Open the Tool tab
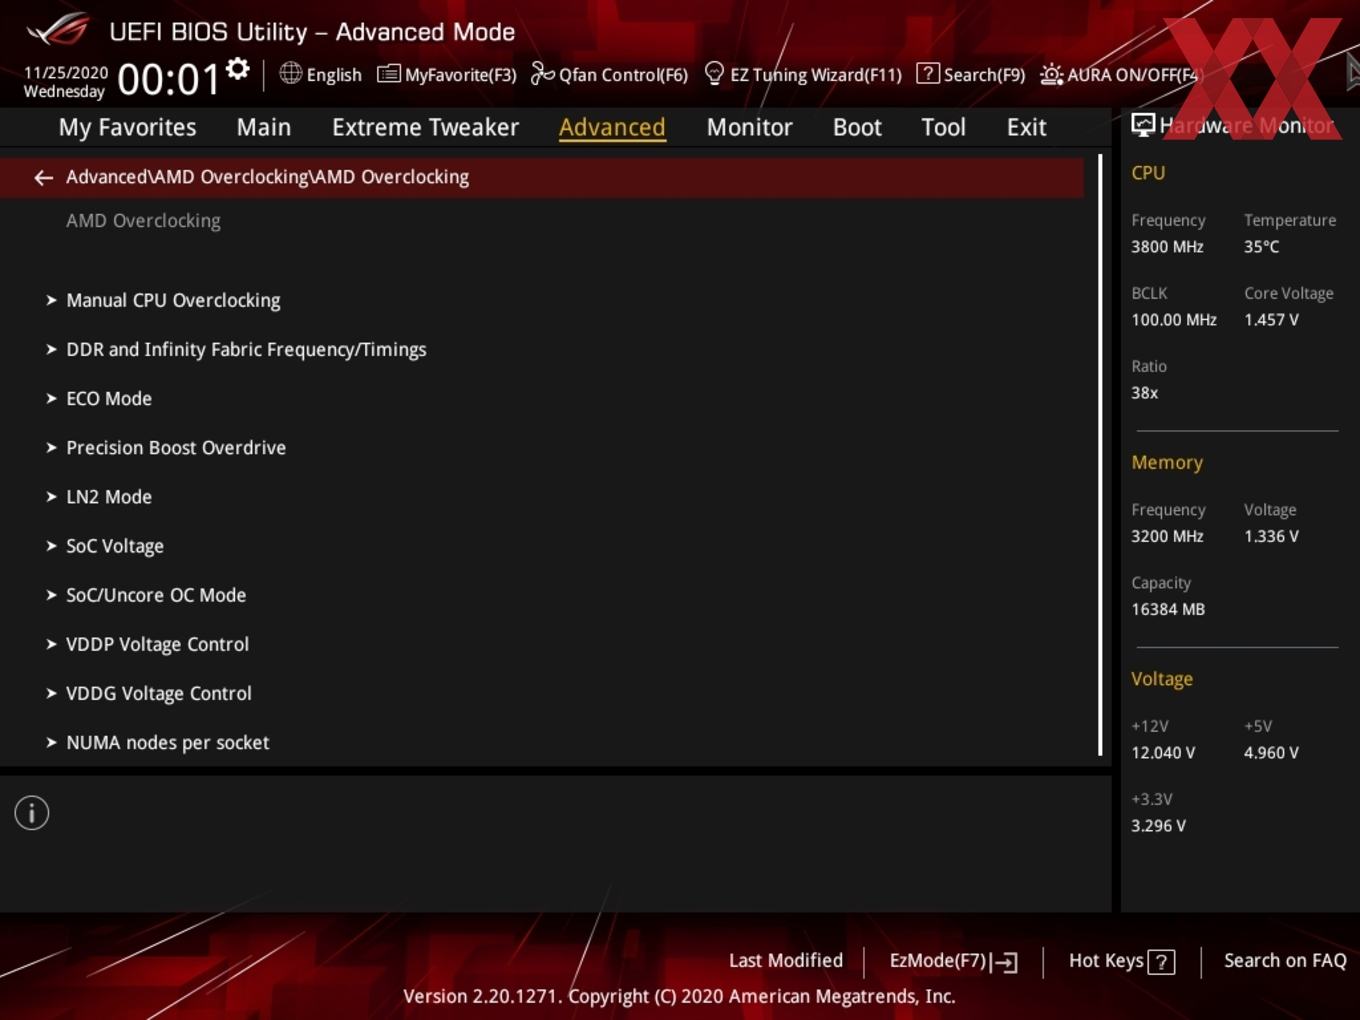The height and width of the screenshot is (1020, 1360). [943, 127]
